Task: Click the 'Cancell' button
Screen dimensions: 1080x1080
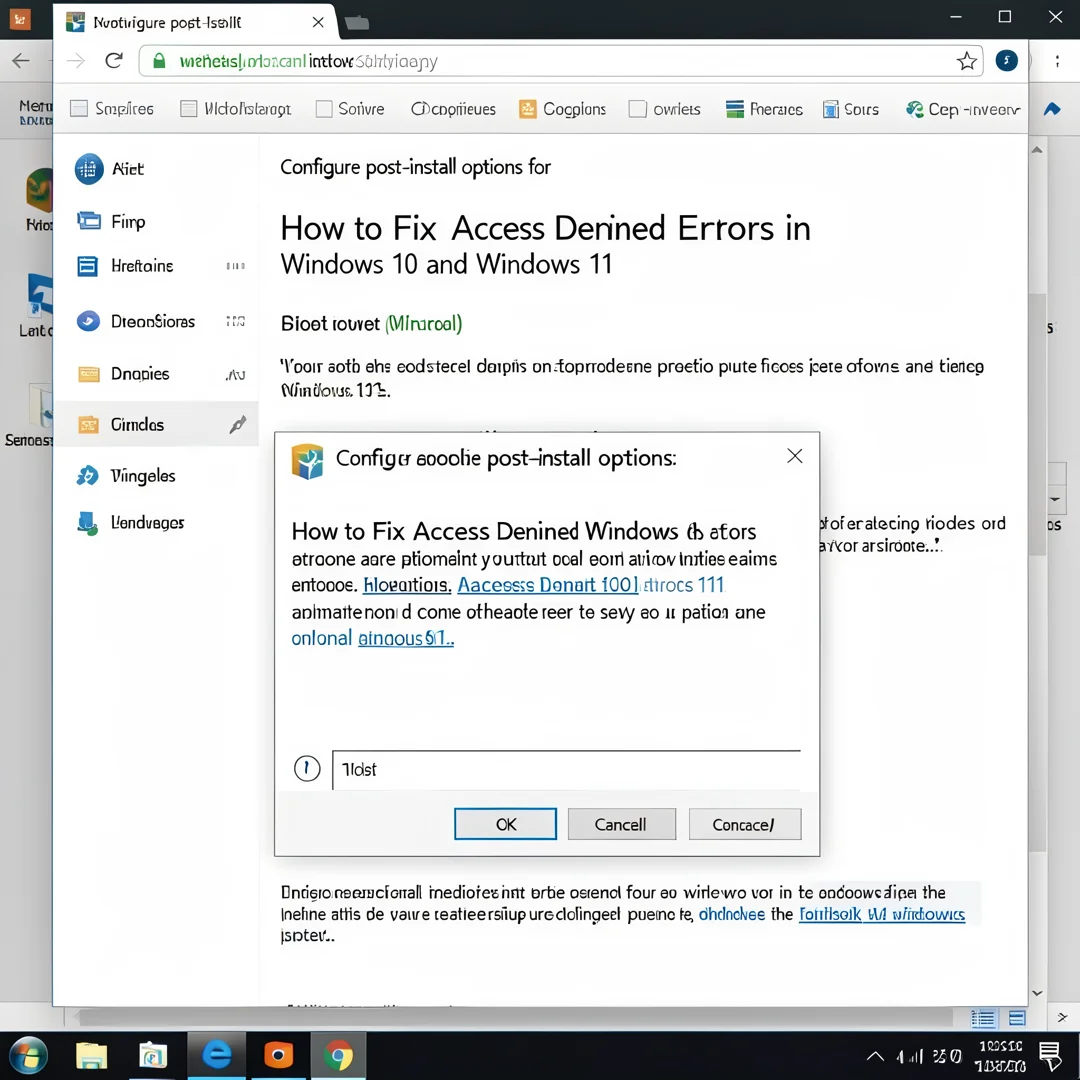Action: [x=621, y=824]
